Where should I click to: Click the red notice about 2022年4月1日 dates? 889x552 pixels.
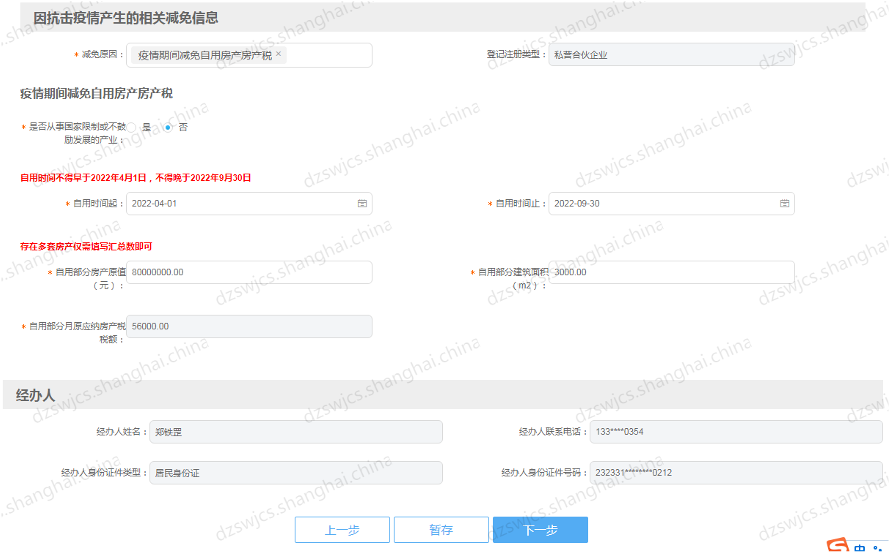click(x=136, y=178)
